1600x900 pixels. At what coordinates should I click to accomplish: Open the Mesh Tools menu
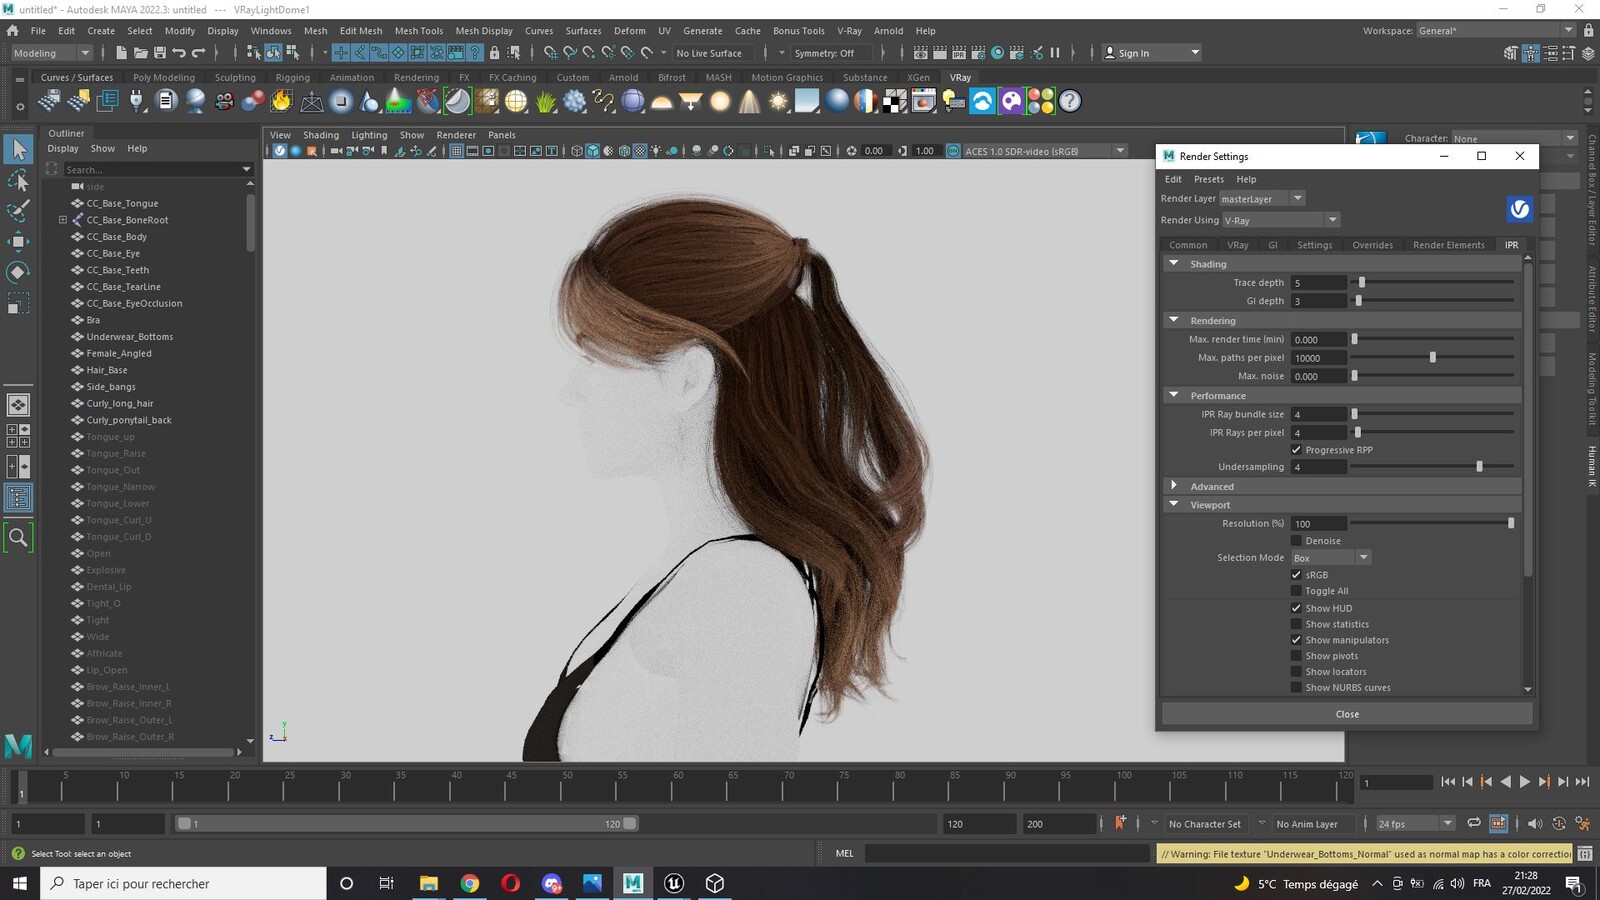[418, 31]
